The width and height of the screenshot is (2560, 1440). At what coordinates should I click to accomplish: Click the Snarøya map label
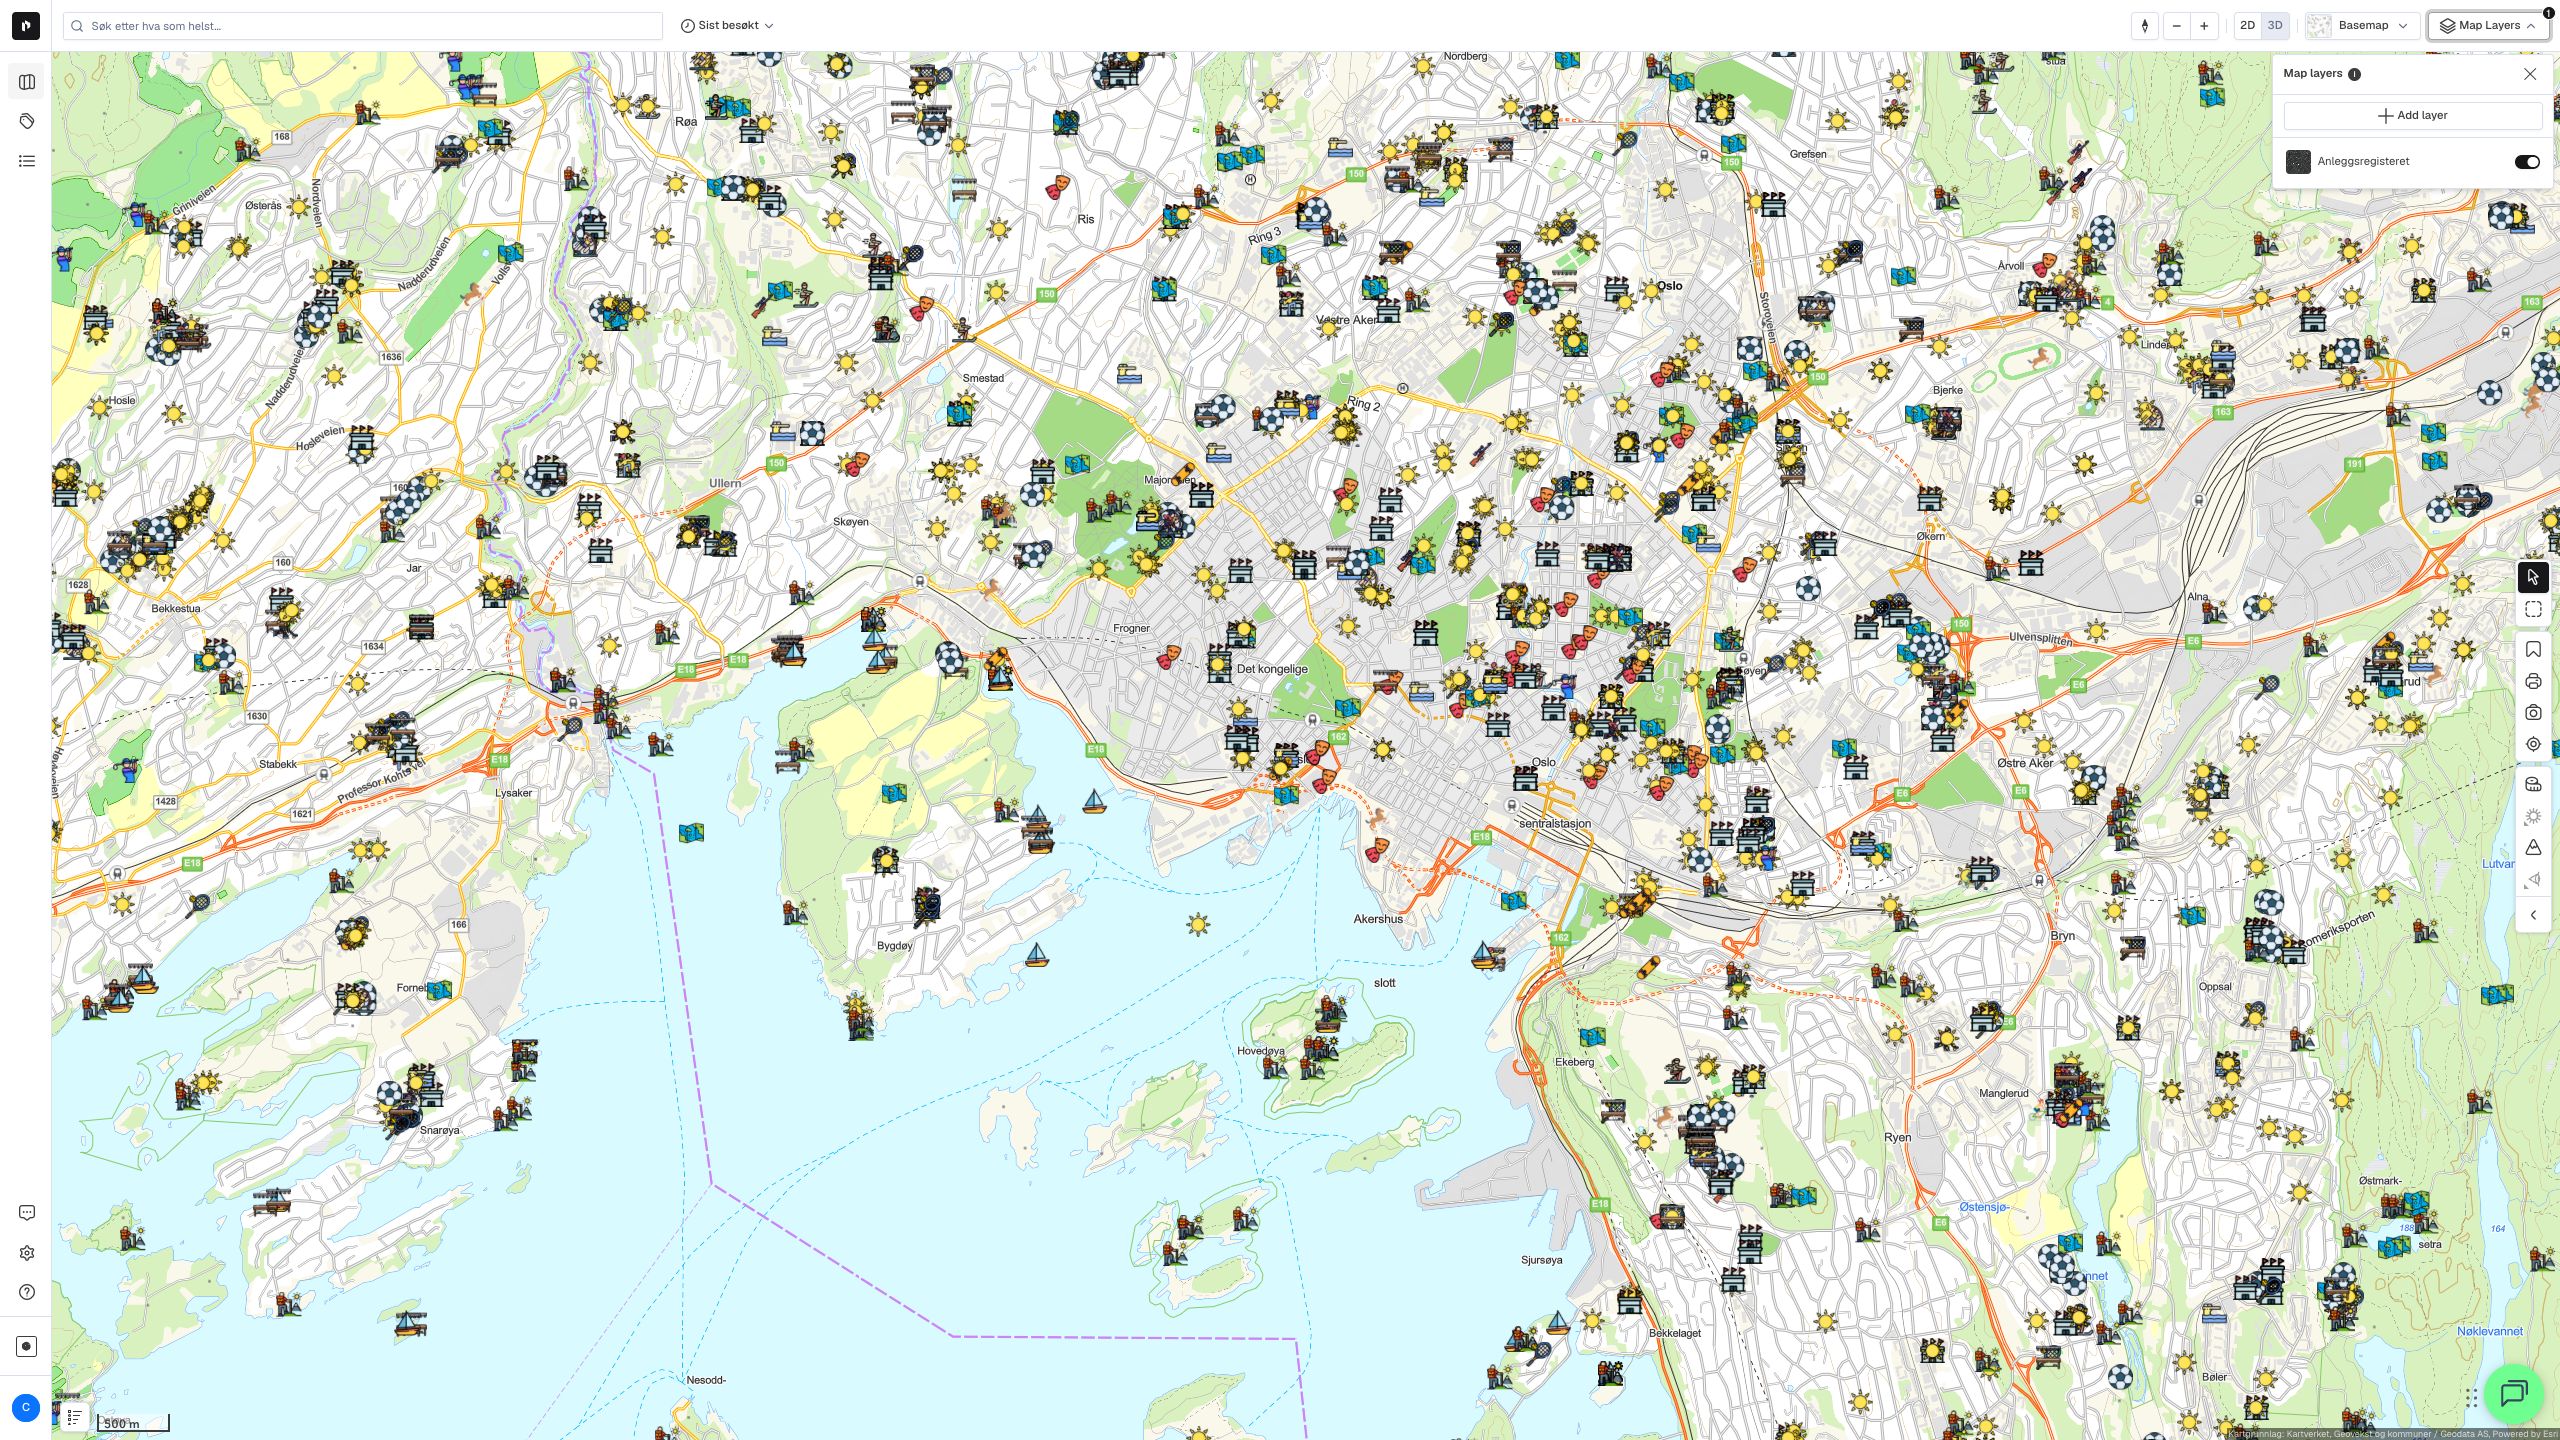[x=440, y=1131]
